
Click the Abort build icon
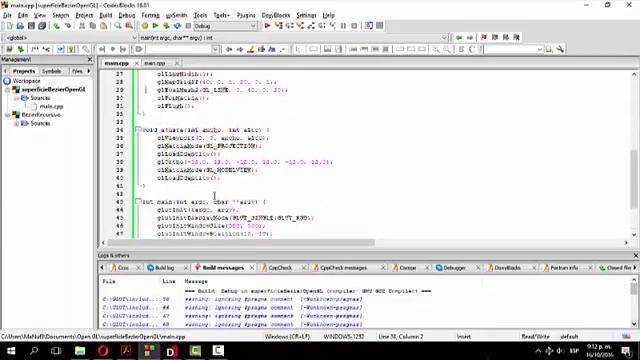tap(188, 26)
